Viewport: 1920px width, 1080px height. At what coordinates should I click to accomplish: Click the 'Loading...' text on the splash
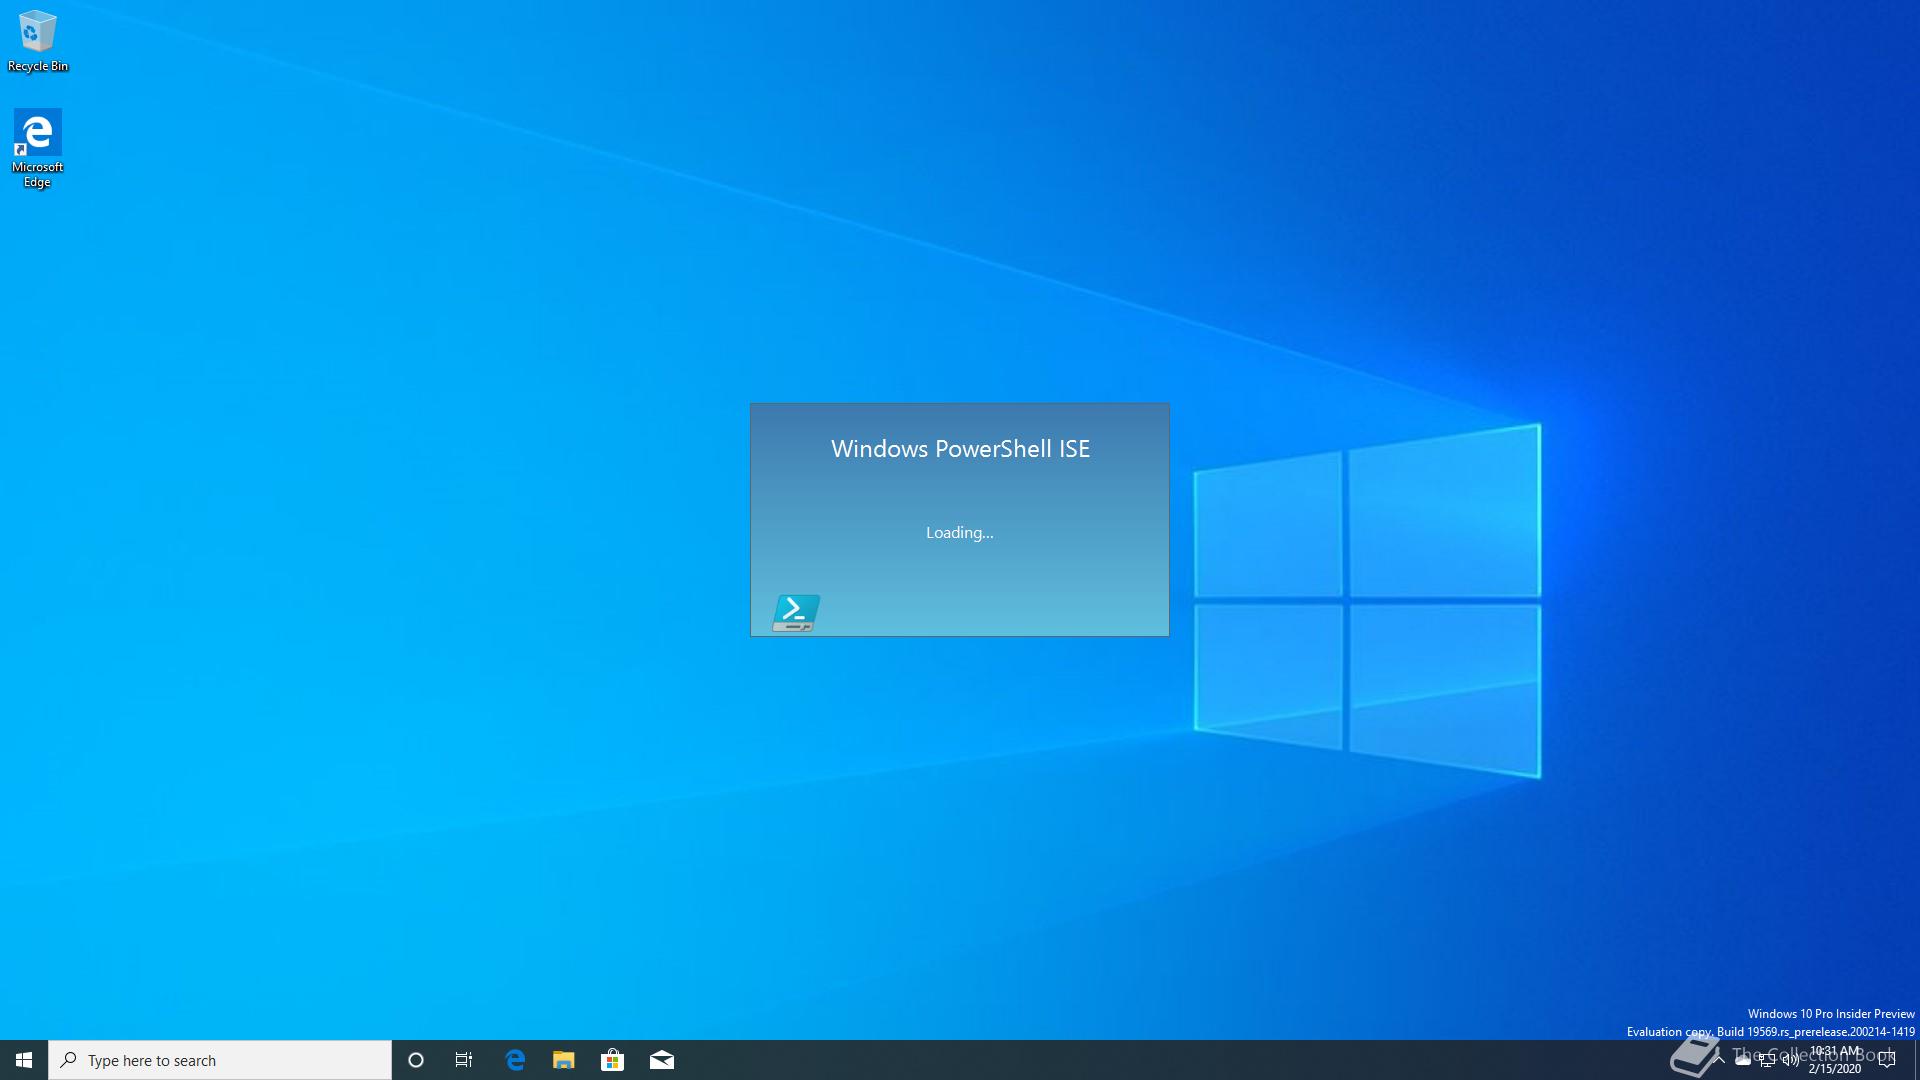click(959, 533)
